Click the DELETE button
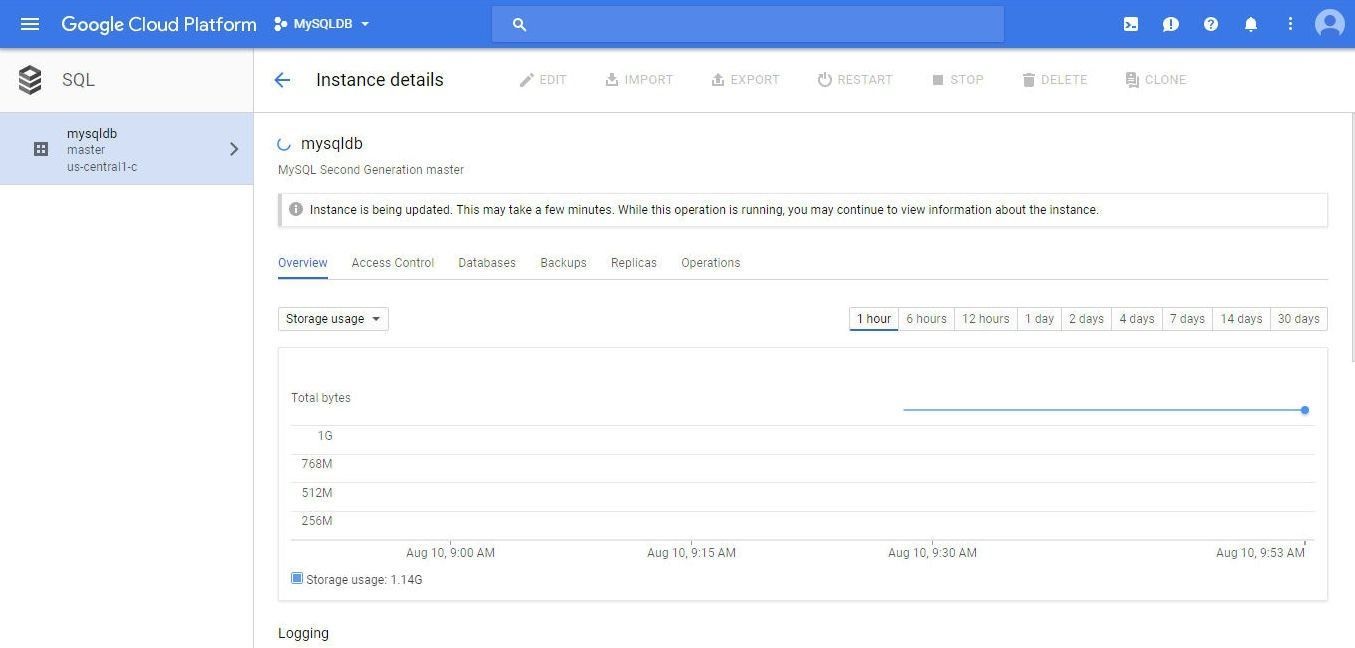Screen dimensions: 1355x648 (x=1054, y=80)
